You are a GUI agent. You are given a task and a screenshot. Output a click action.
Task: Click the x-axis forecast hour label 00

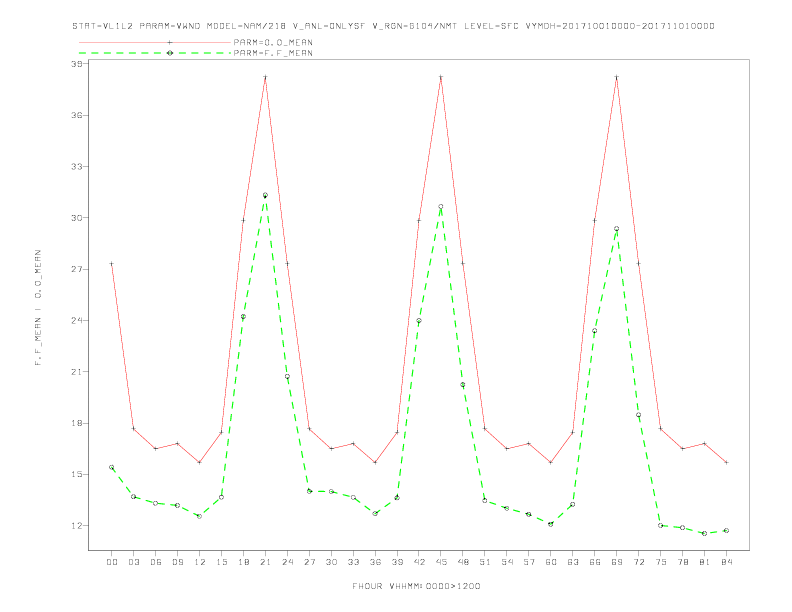coord(112,562)
